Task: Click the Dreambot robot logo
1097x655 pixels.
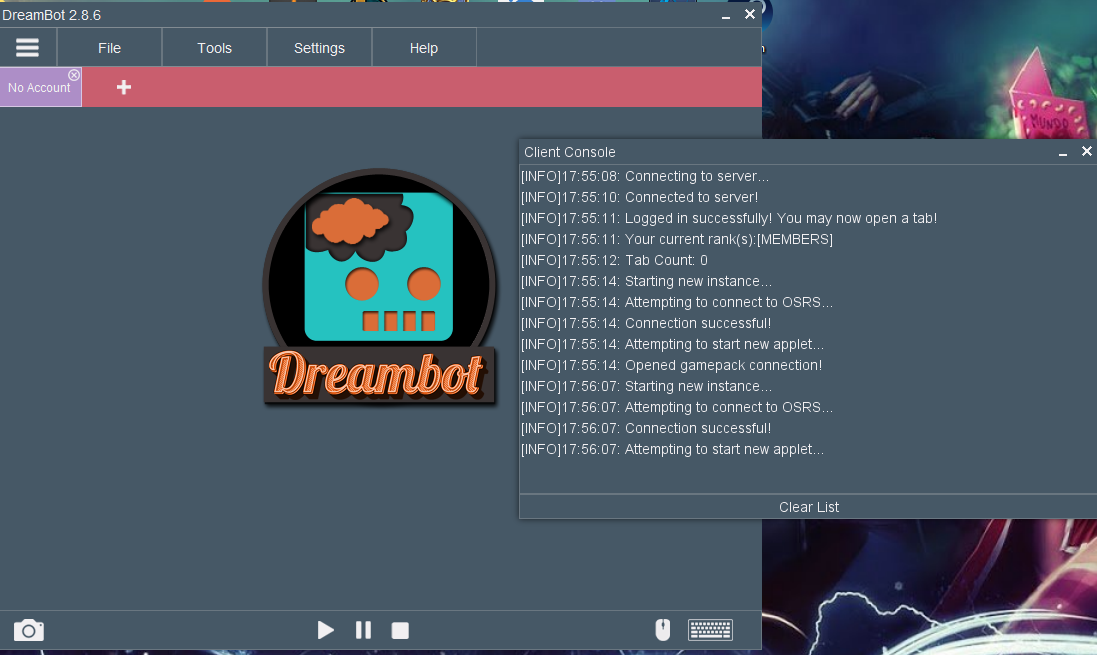Action: point(379,287)
